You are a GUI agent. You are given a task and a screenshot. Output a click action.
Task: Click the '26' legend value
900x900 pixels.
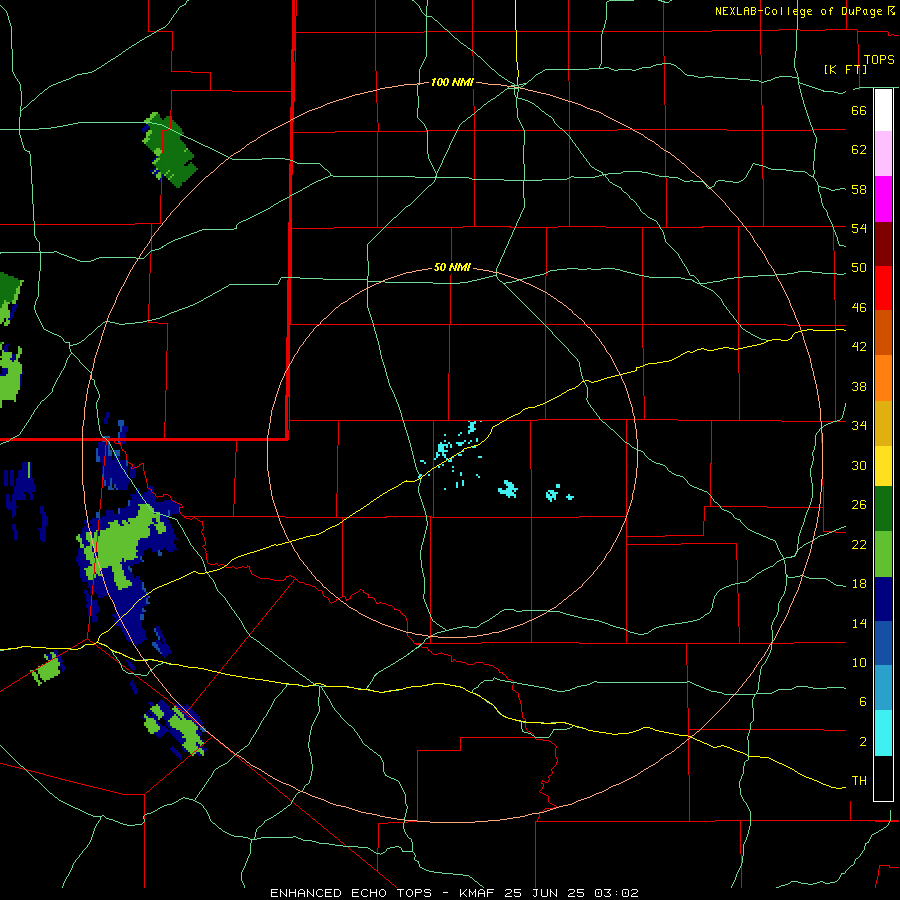(859, 505)
